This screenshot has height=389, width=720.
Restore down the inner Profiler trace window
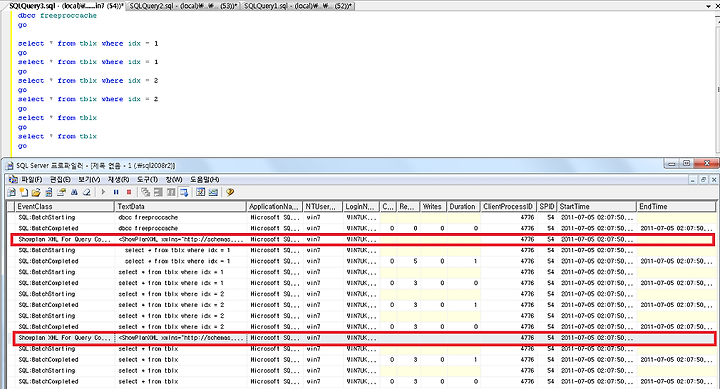coord(703,180)
